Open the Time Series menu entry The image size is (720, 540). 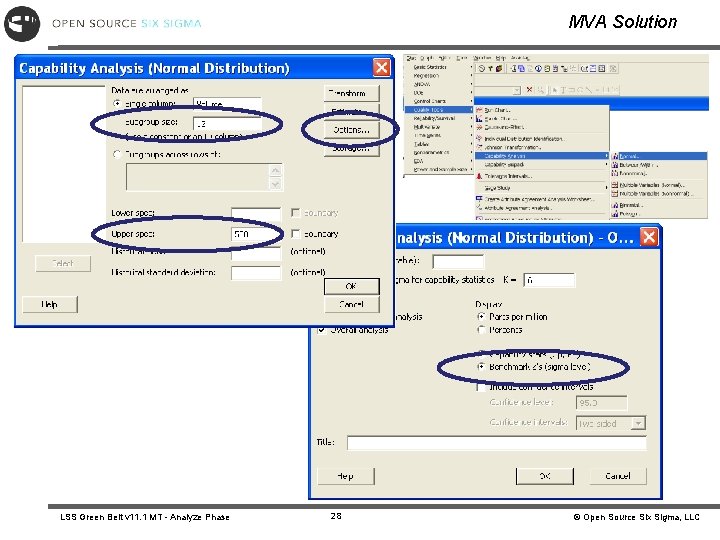point(439,135)
